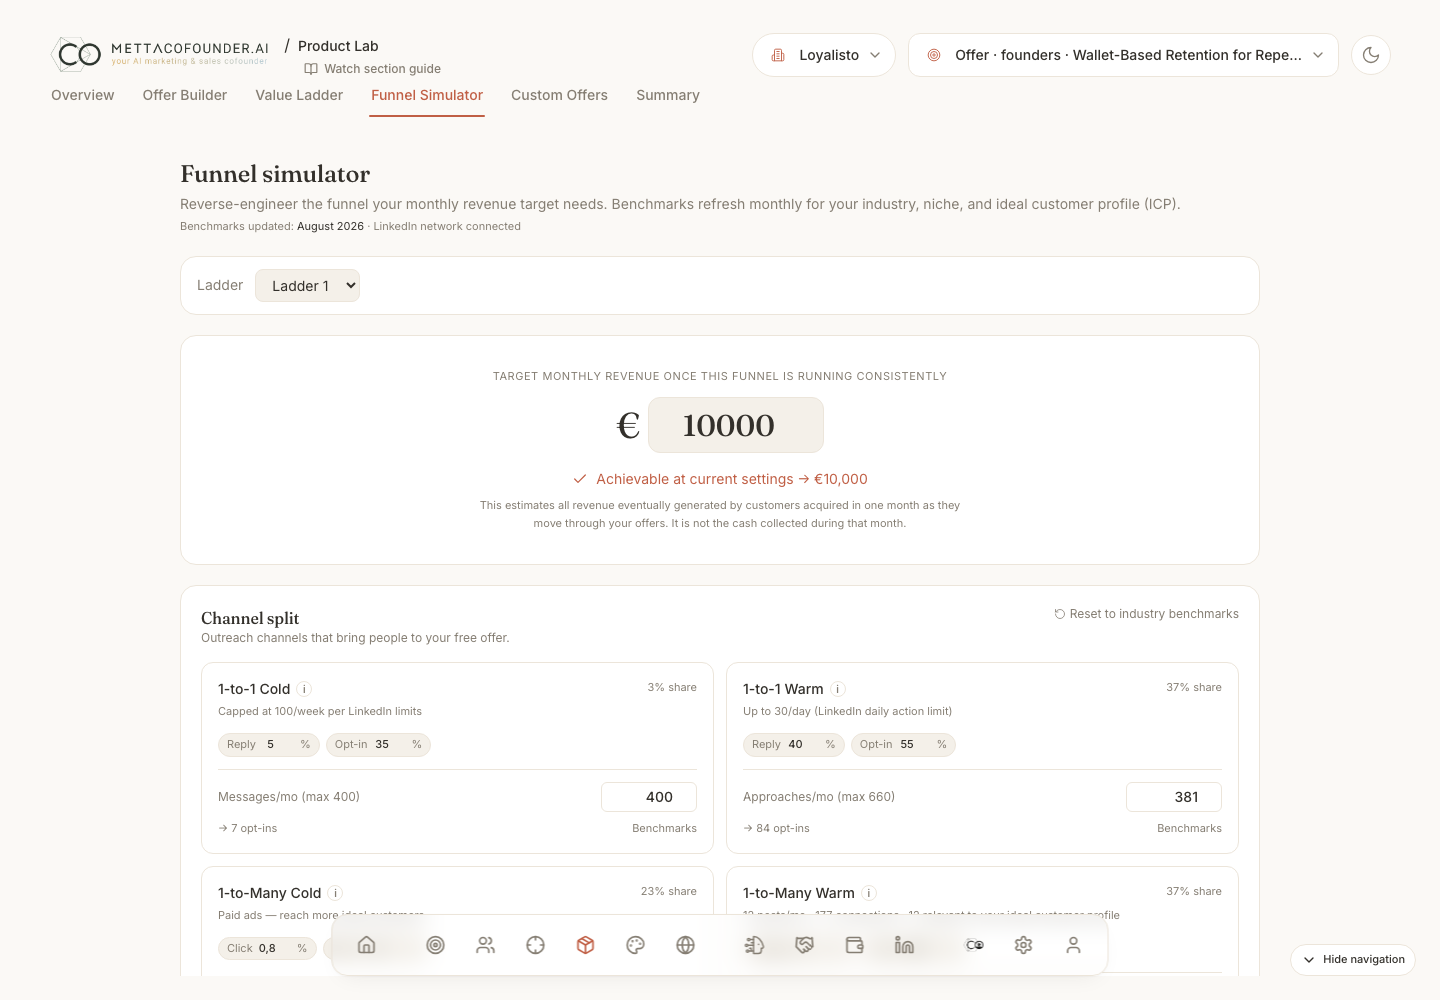This screenshot has width=1440, height=1000.
Task: Go to the Offer Builder tab
Action: tap(185, 95)
